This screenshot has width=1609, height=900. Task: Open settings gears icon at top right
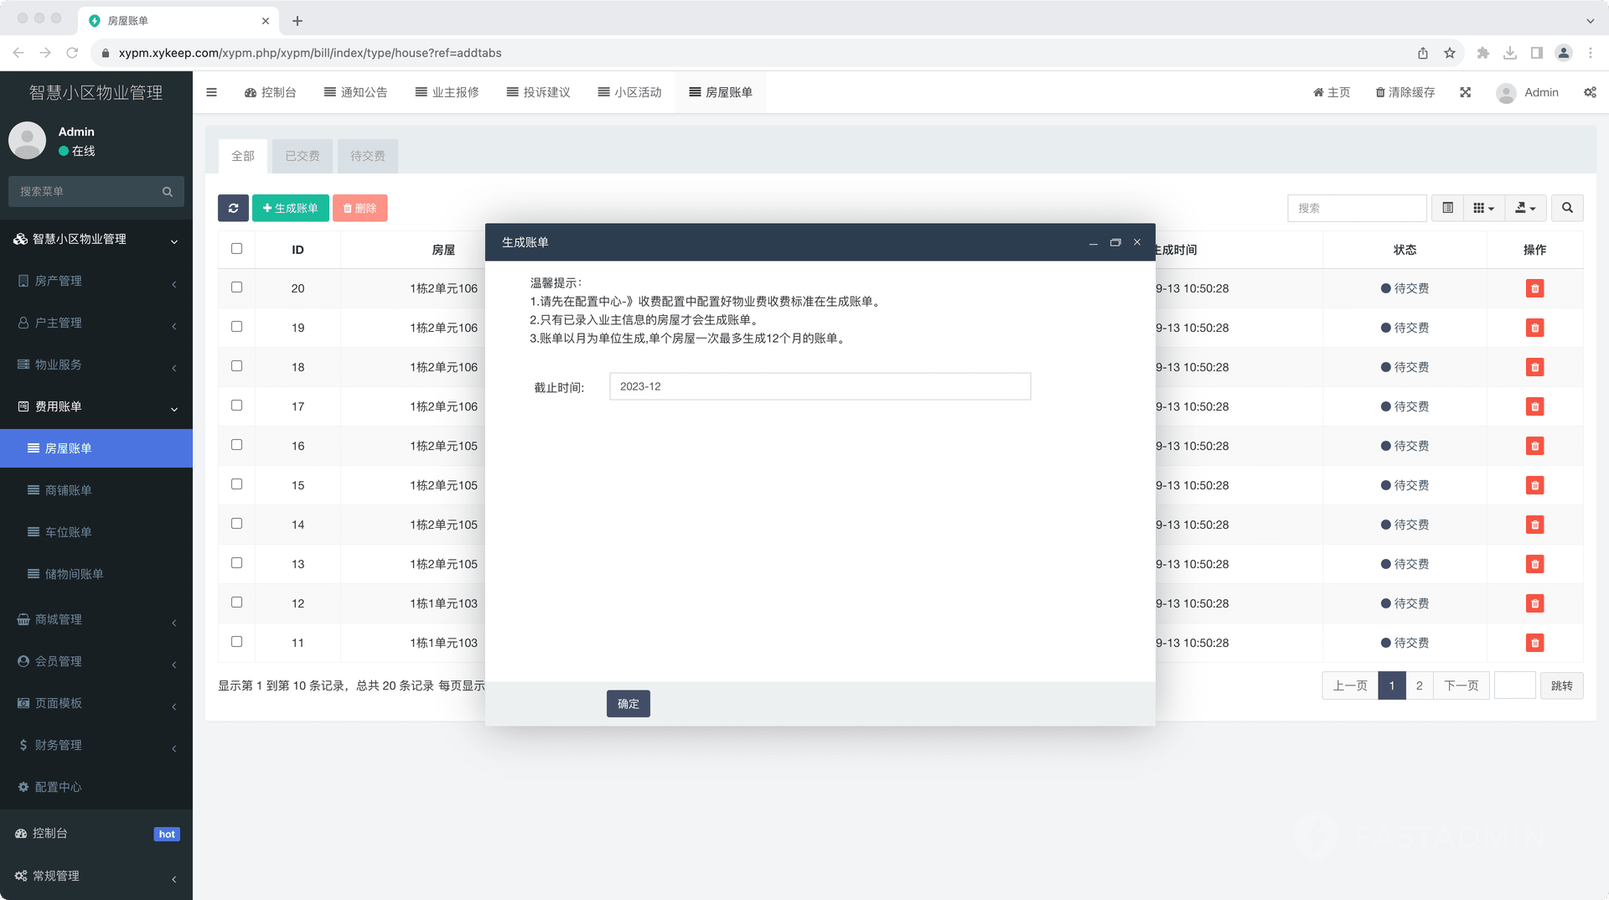(1589, 92)
